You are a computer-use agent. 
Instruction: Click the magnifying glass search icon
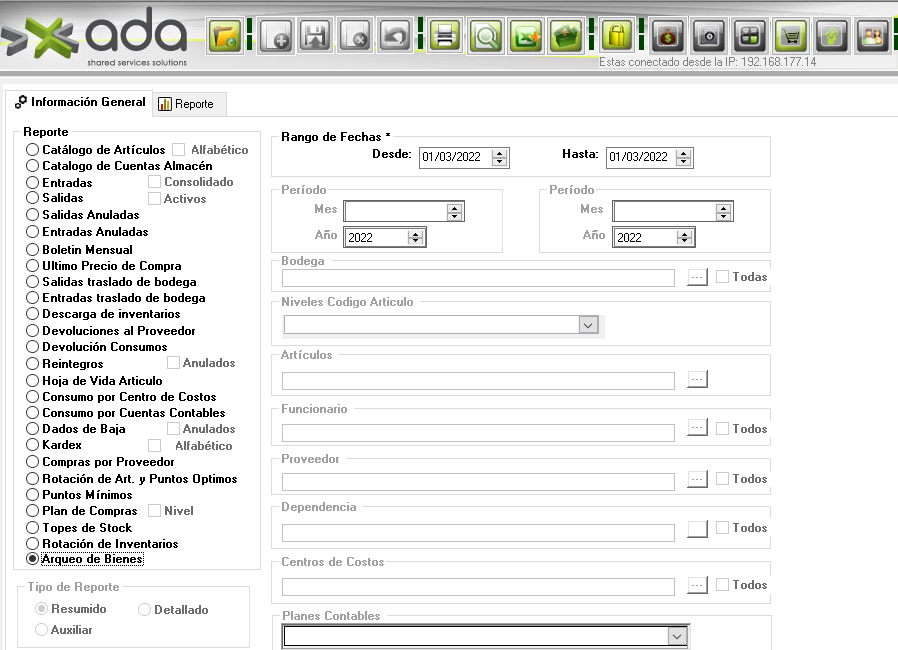click(x=486, y=37)
